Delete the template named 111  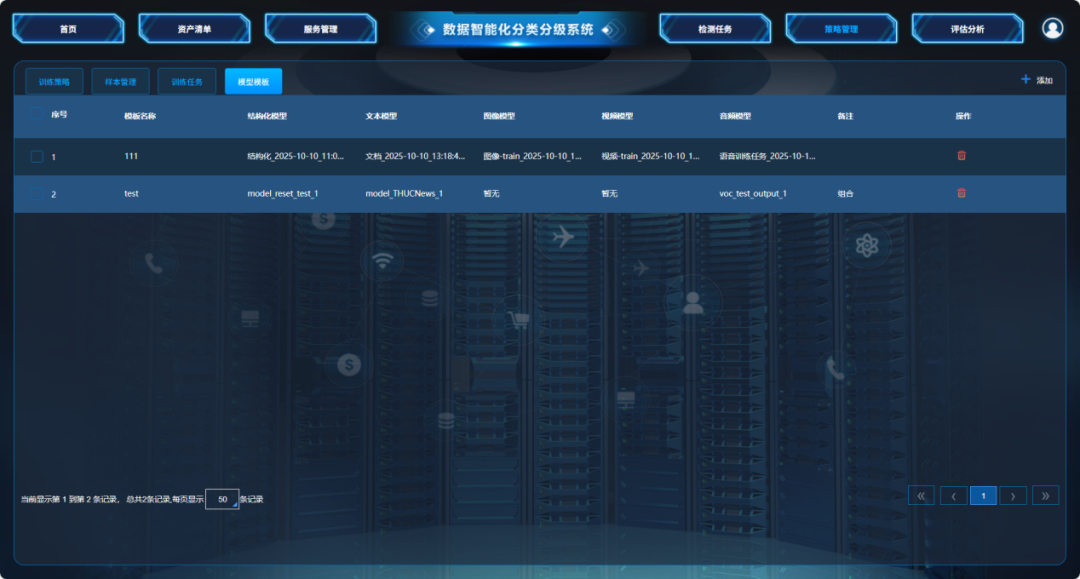(961, 156)
